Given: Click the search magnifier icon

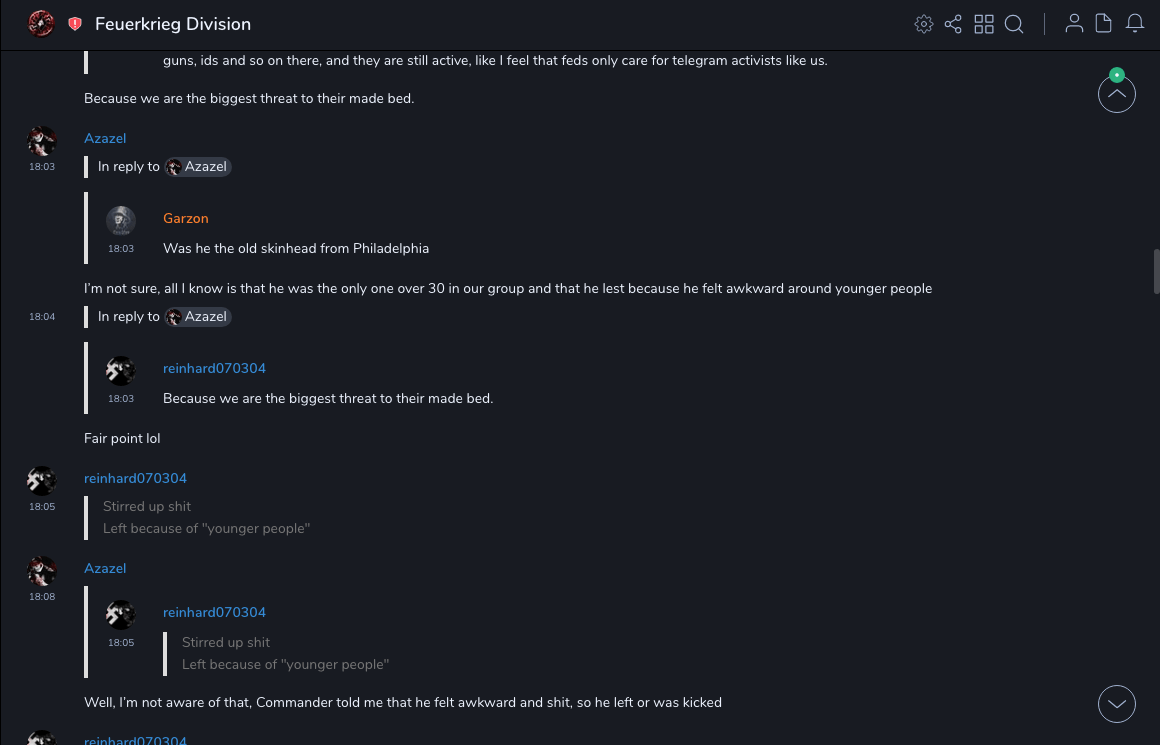Looking at the screenshot, I should [1014, 24].
